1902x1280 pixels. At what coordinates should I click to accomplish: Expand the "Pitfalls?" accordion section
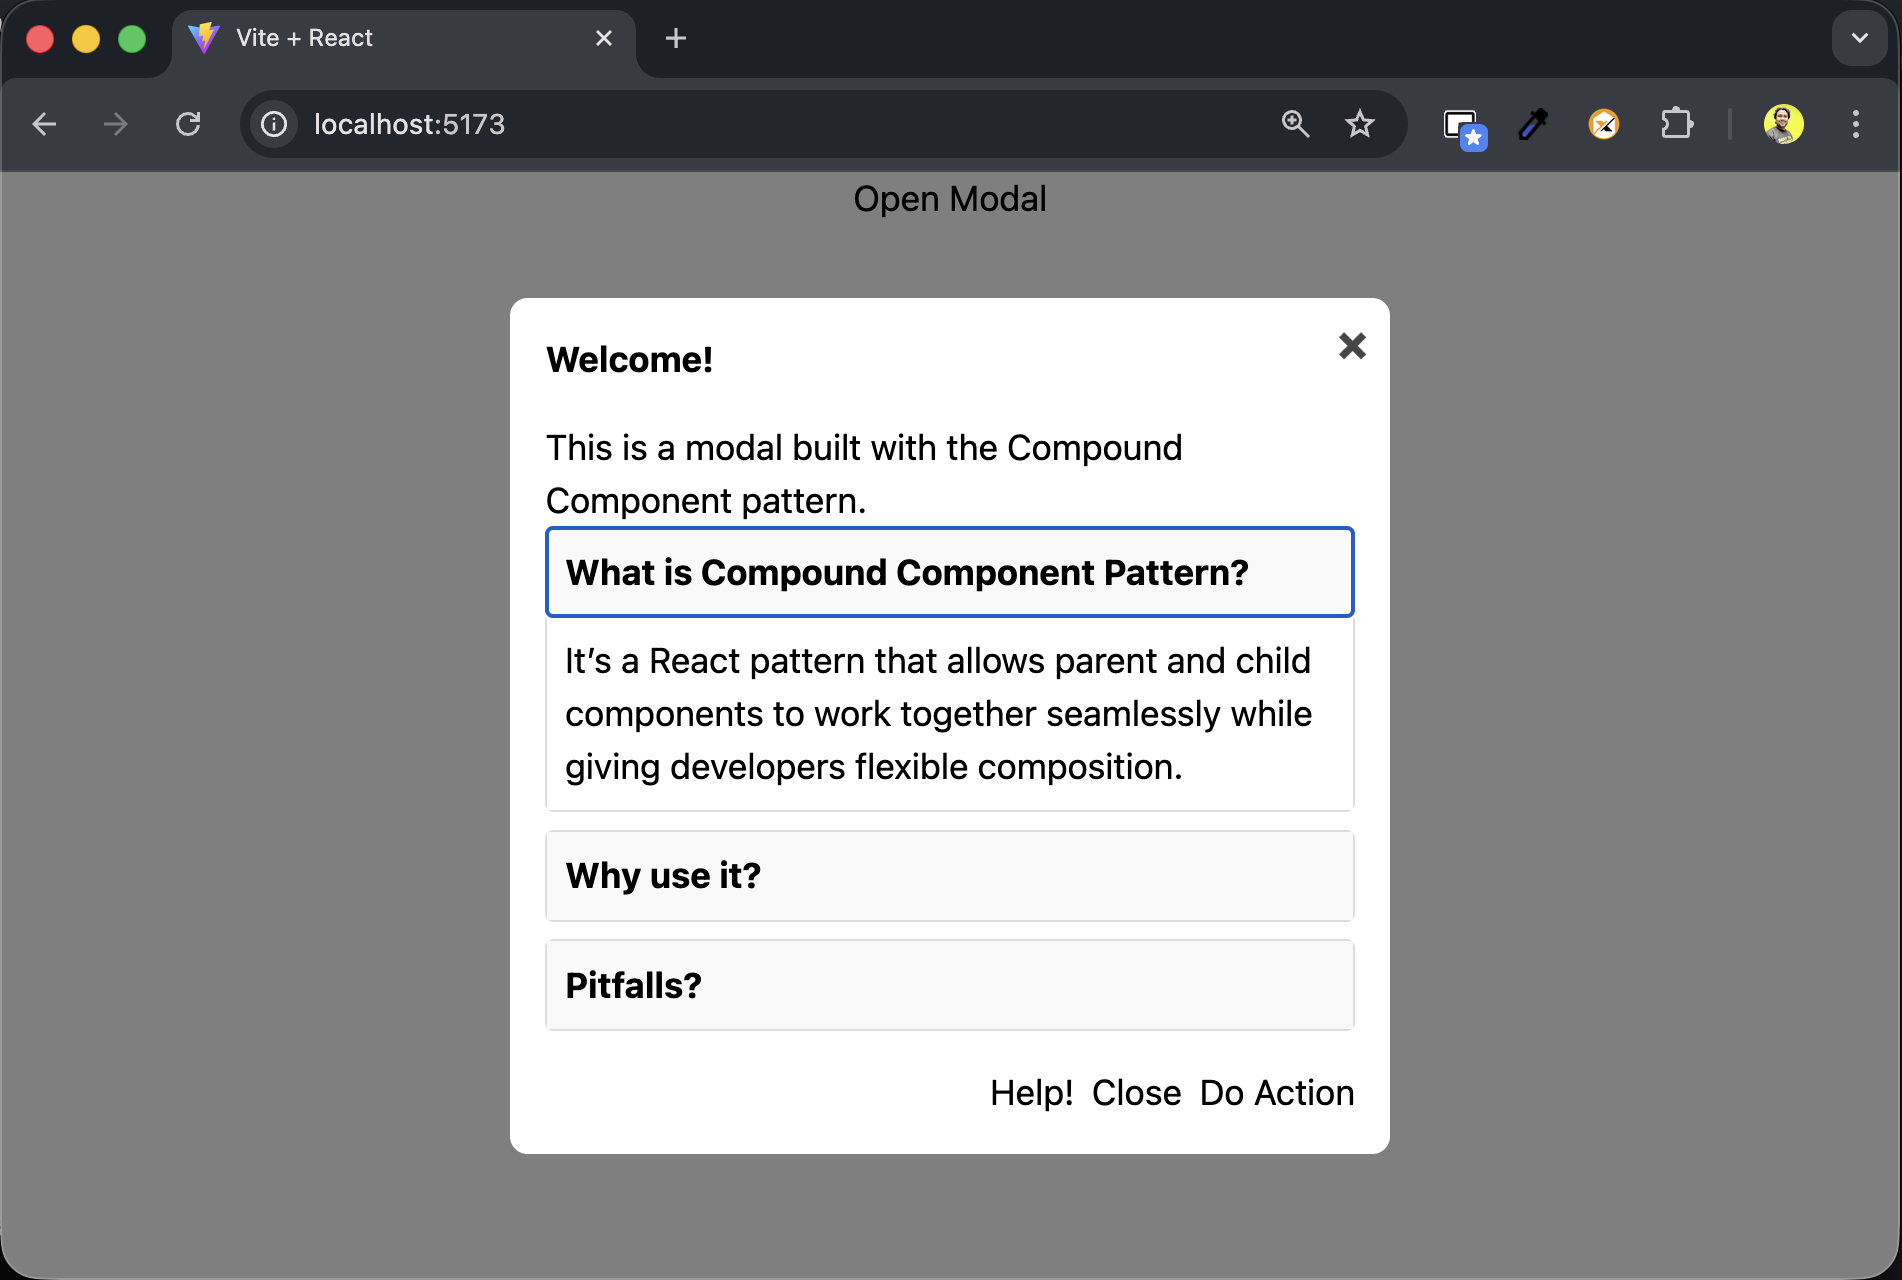[x=949, y=984]
